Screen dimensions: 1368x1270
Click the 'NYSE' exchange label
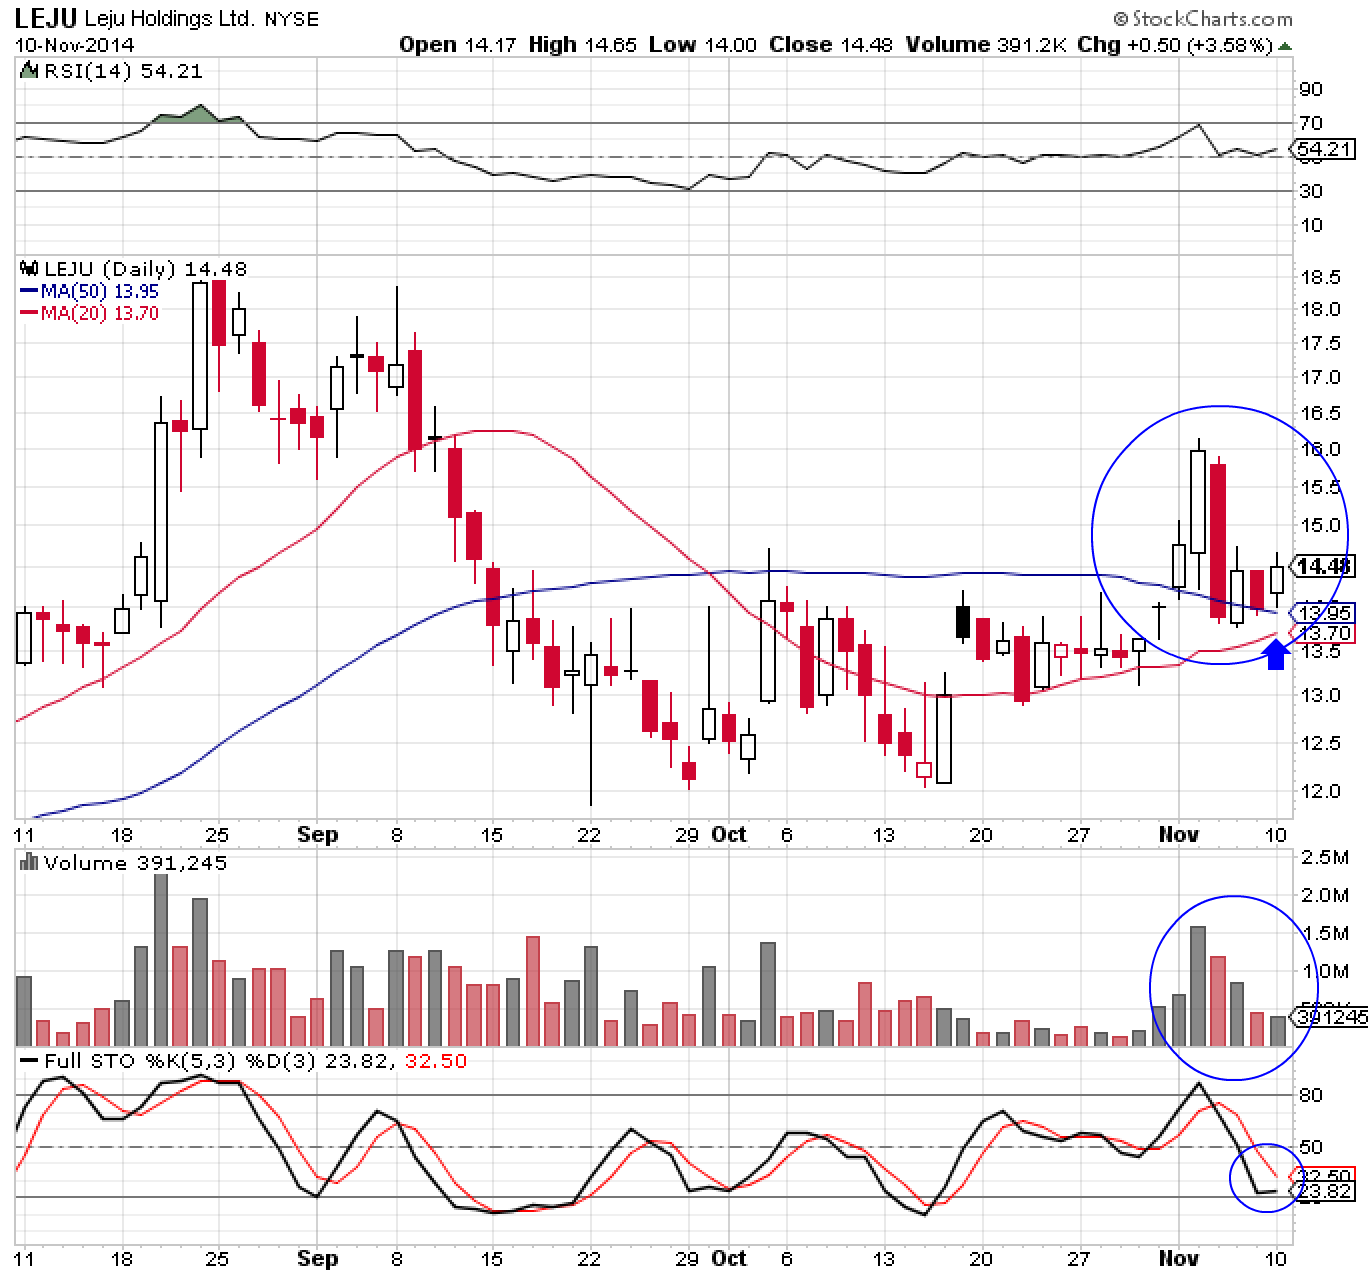(x=291, y=19)
